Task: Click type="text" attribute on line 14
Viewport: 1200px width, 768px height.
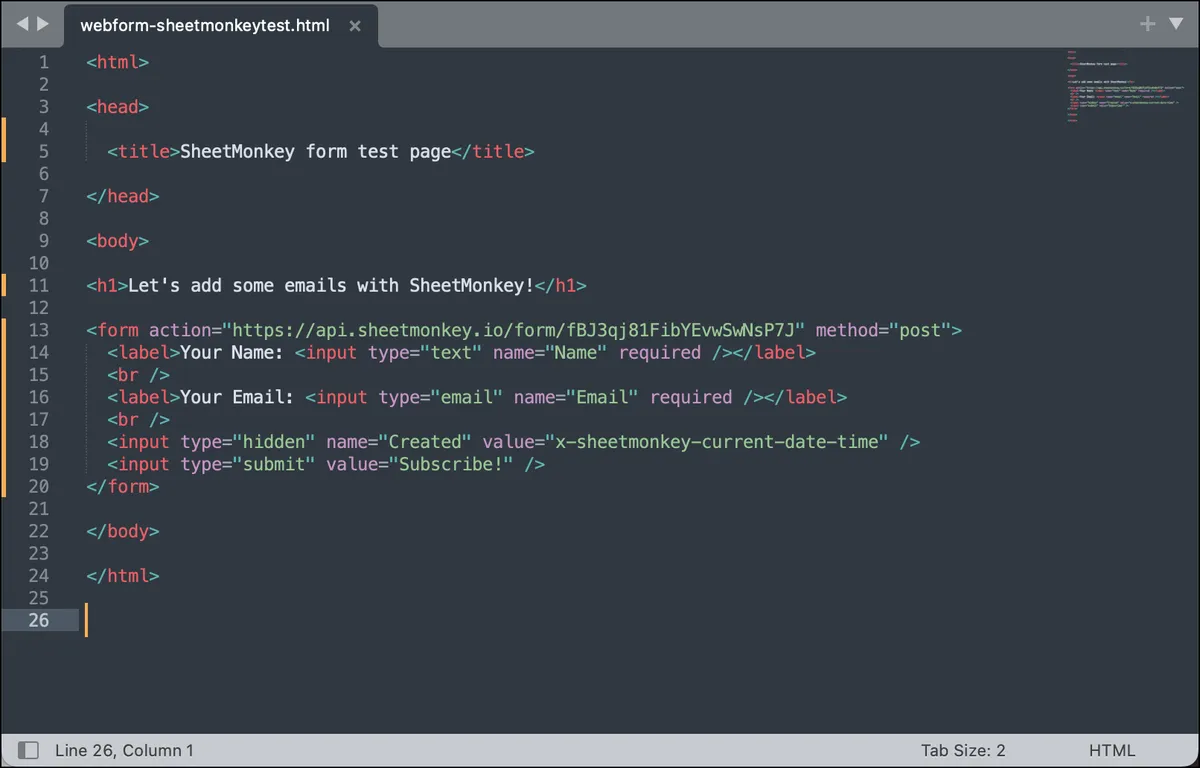Action: coord(425,353)
